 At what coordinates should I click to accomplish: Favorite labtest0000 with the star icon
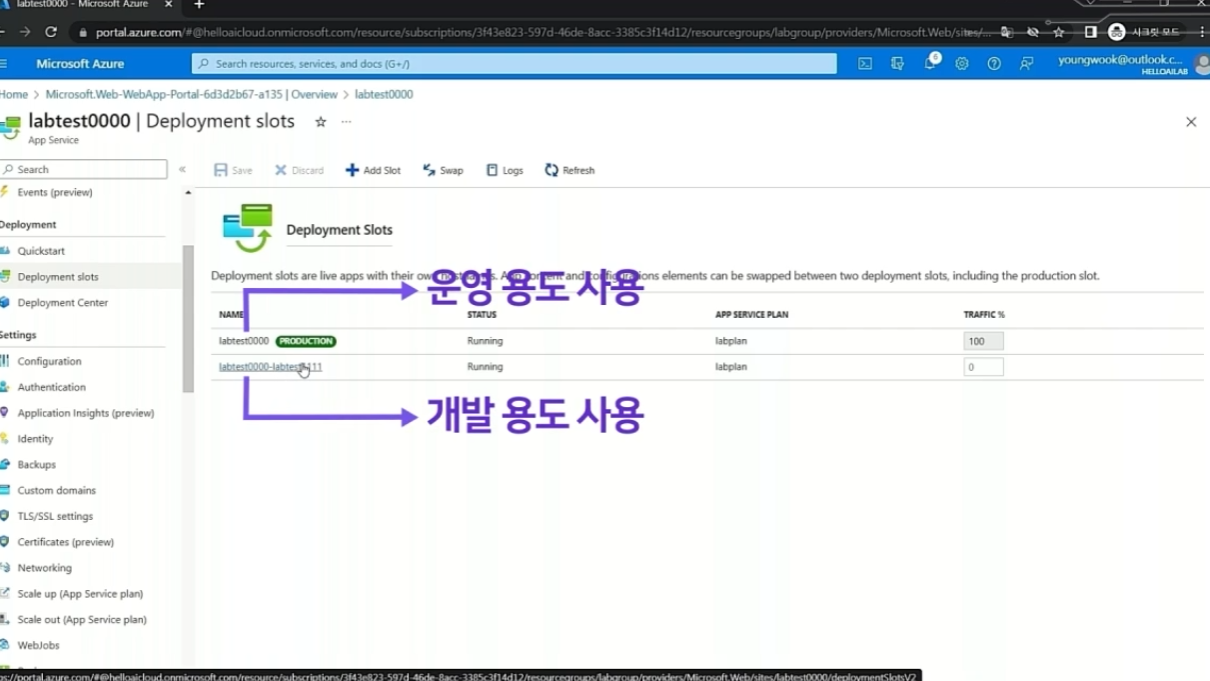(320, 121)
